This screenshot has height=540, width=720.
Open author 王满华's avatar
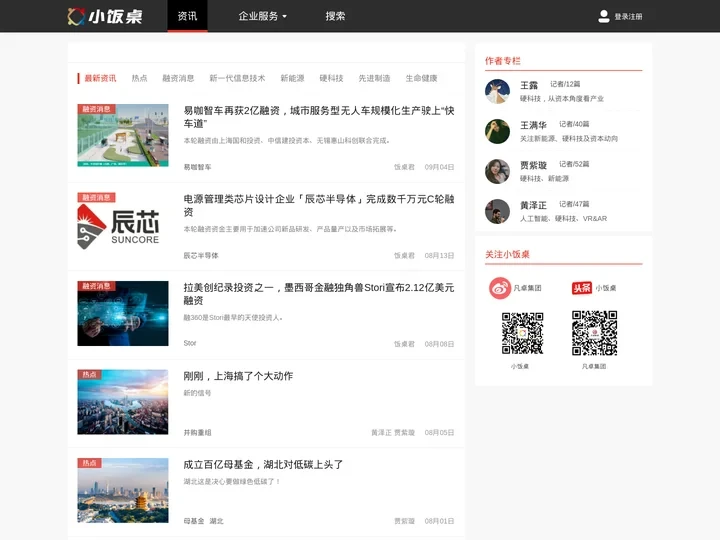(x=497, y=131)
